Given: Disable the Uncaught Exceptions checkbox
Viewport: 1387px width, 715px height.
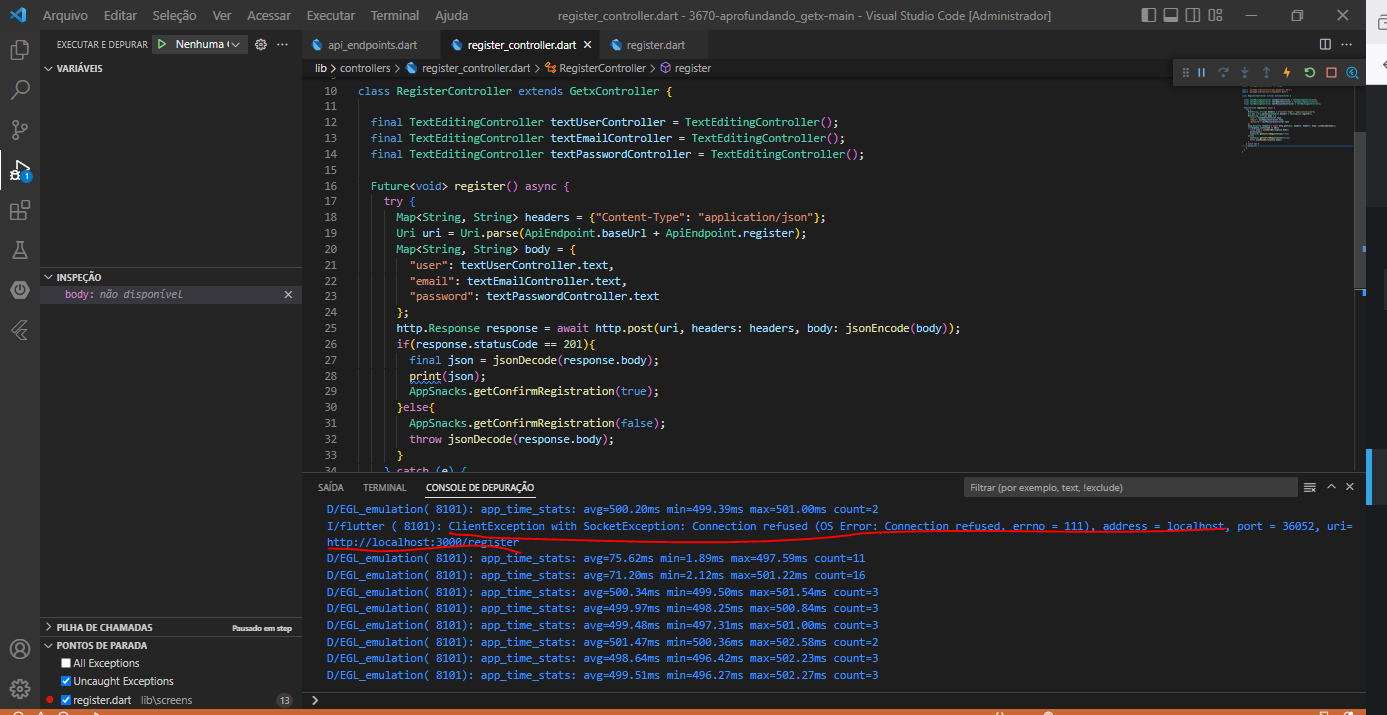Looking at the screenshot, I should point(66,681).
